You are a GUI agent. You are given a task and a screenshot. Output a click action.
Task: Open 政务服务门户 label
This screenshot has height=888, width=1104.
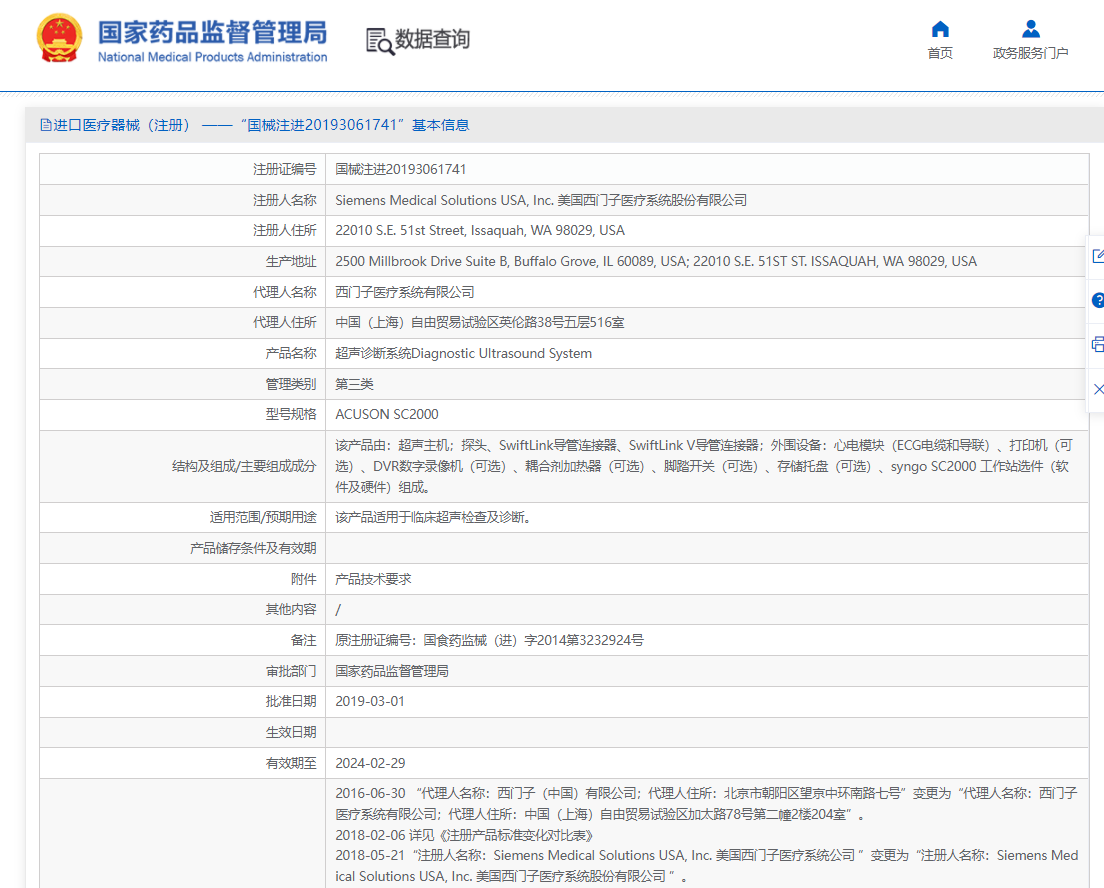coord(1031,53)
